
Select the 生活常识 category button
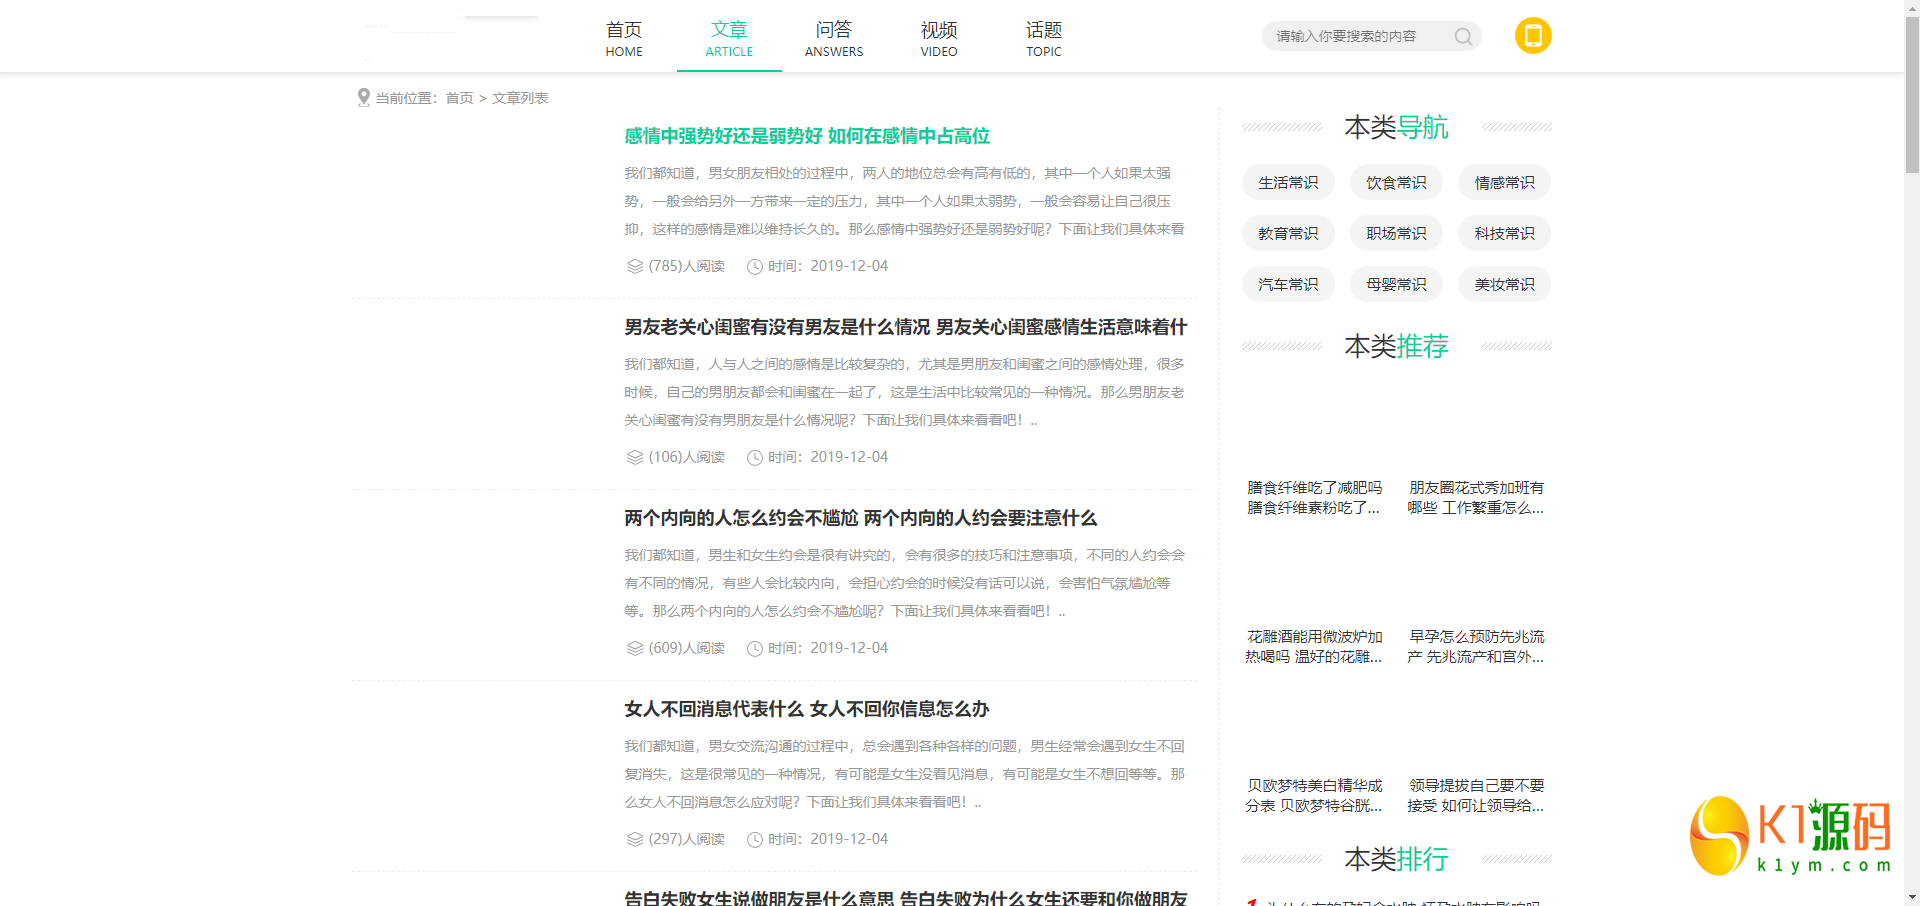[x=1288, y=183]
